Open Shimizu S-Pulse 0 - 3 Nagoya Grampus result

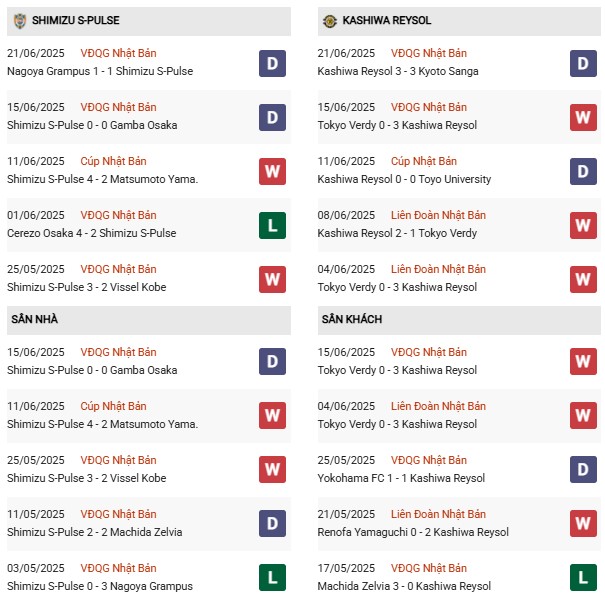tap(100, 586)
